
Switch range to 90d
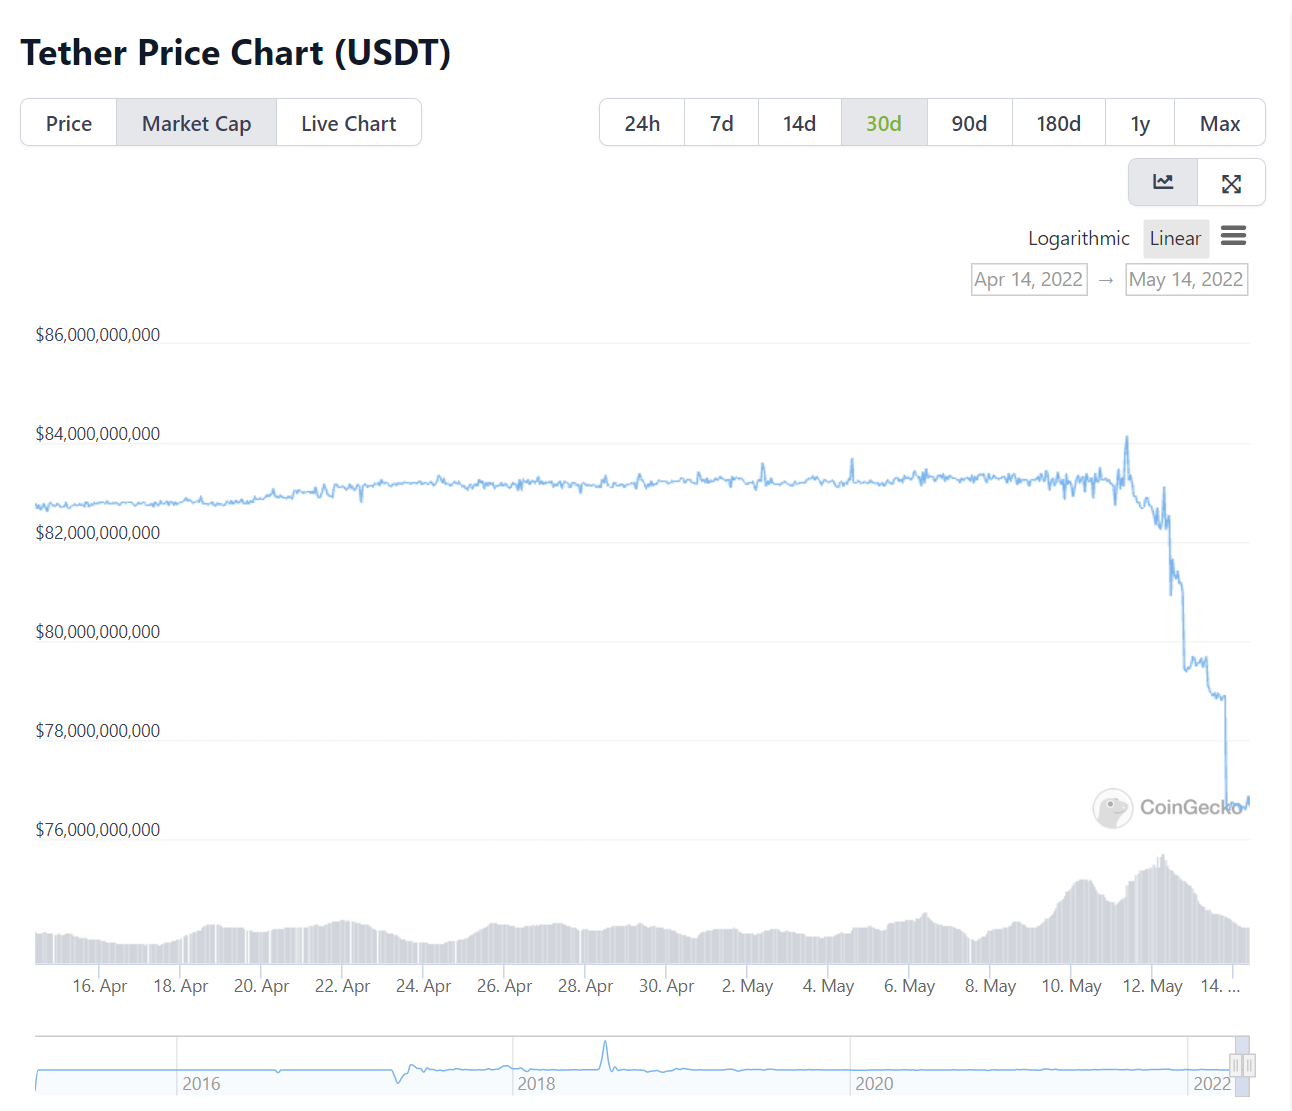(x=969, y=123)
